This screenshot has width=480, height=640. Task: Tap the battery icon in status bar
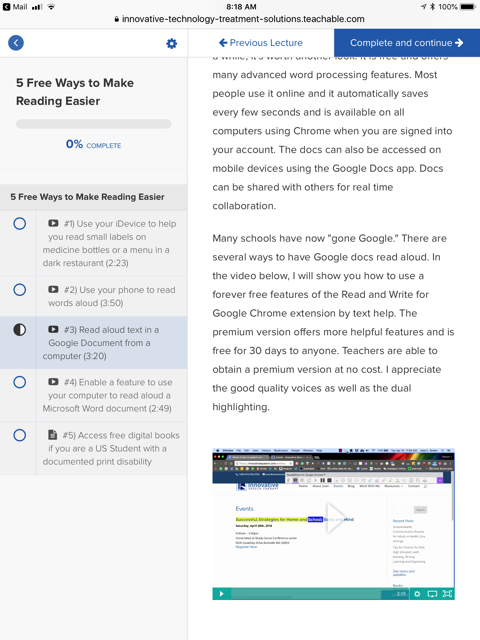click(468, 7)
